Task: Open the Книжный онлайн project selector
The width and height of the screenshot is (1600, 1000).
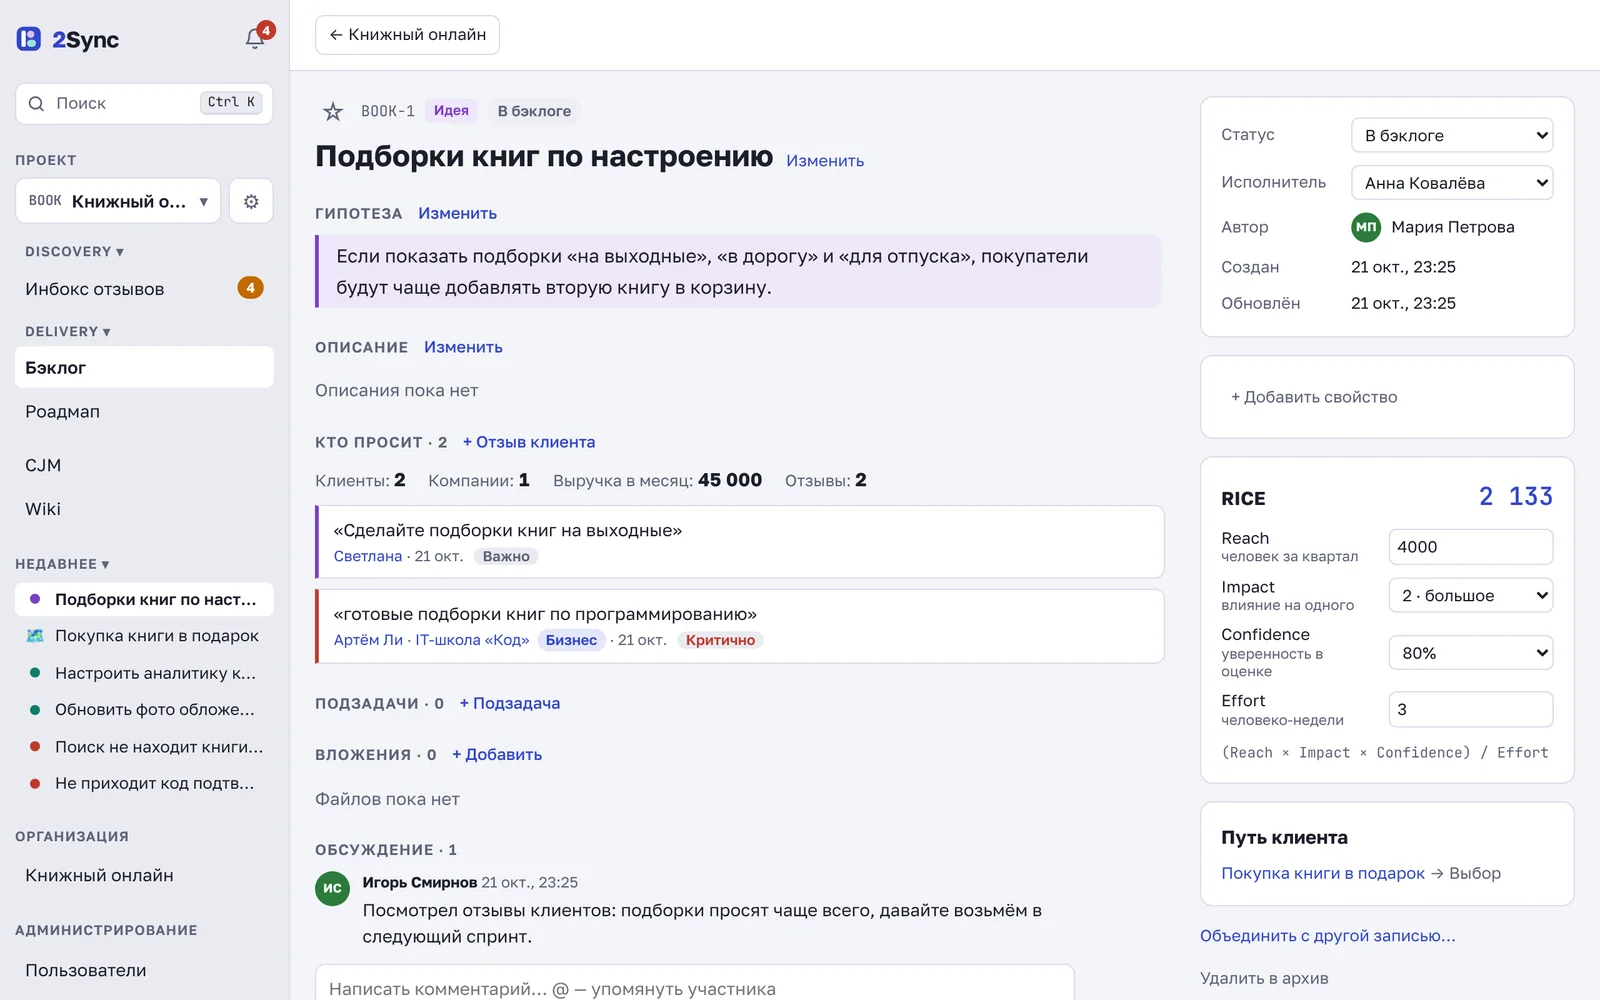Action: [118, 201]
